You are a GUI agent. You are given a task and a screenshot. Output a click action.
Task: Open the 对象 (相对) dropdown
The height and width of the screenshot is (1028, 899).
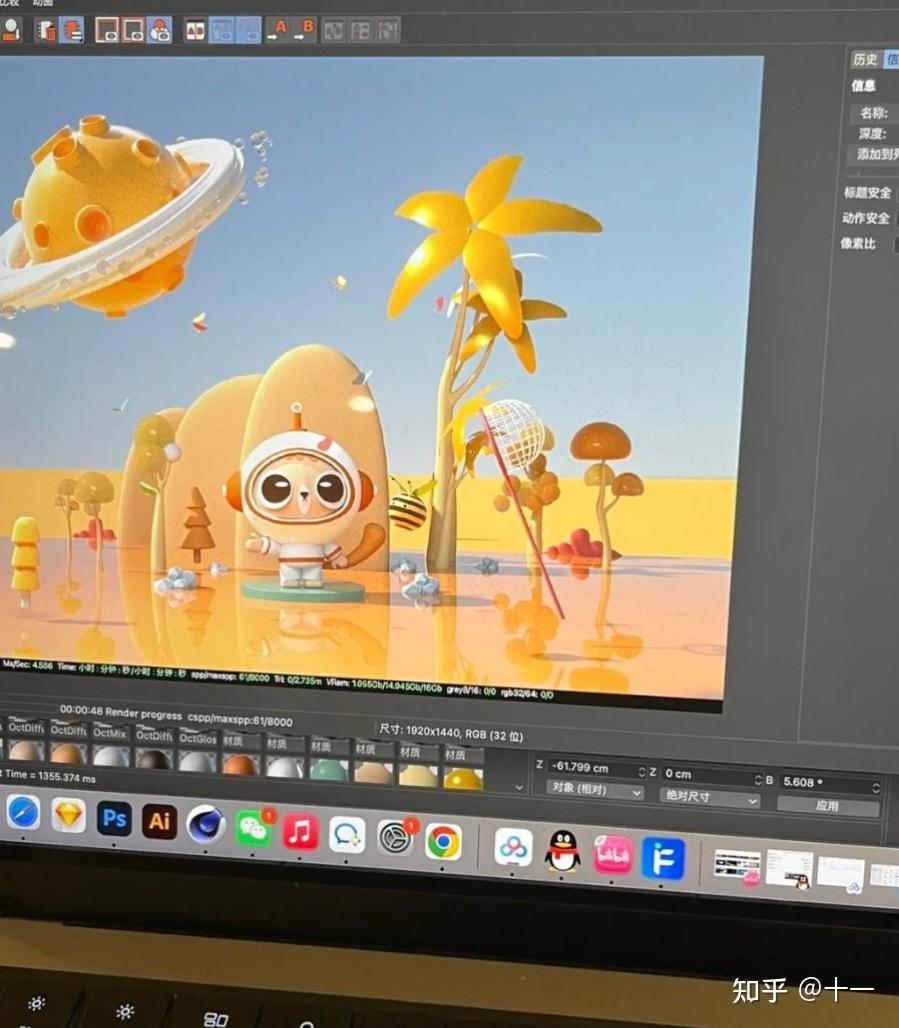[595, 789]
